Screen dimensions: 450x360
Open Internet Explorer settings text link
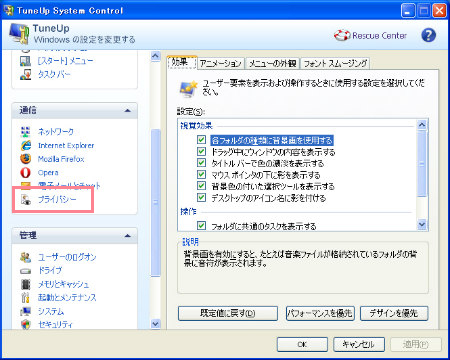66,145
